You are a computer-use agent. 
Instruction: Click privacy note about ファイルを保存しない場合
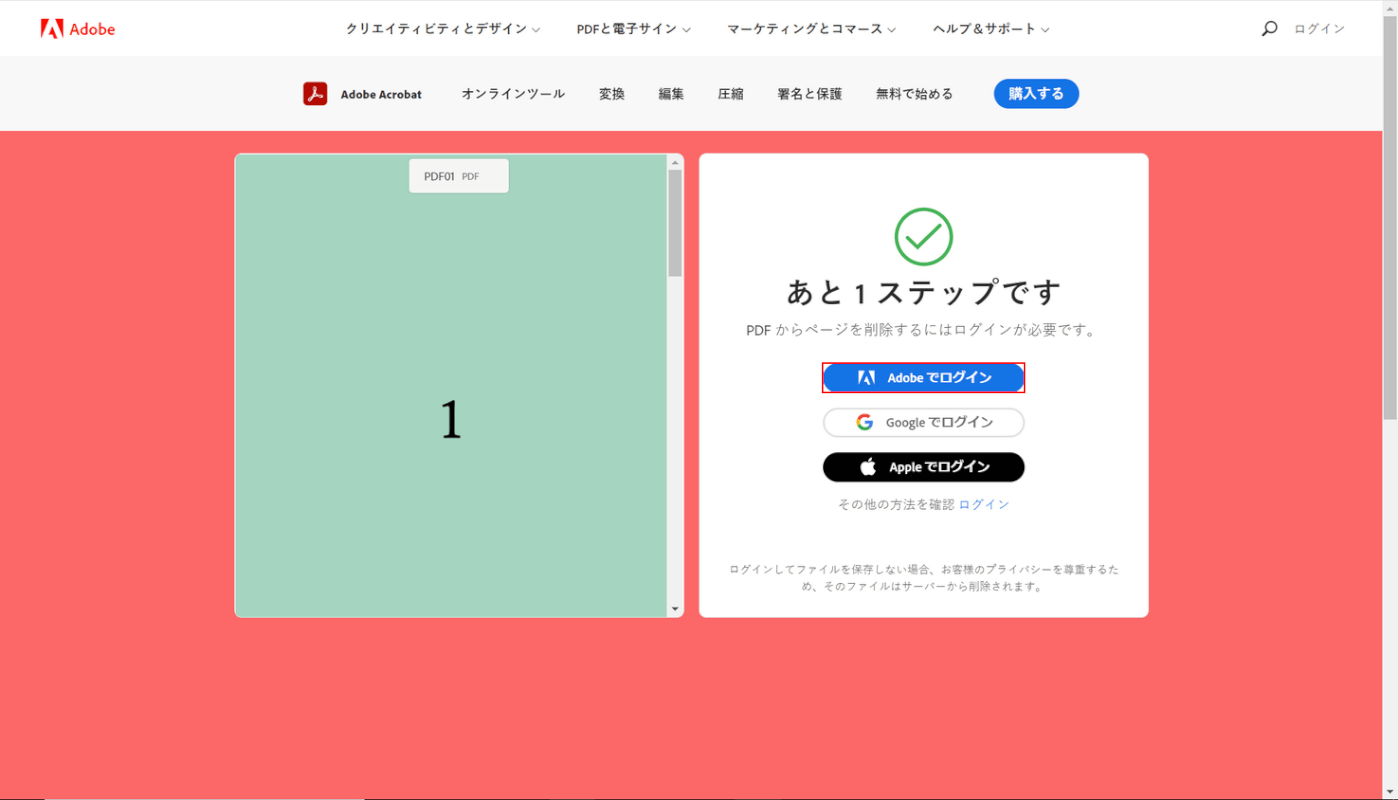924,578
